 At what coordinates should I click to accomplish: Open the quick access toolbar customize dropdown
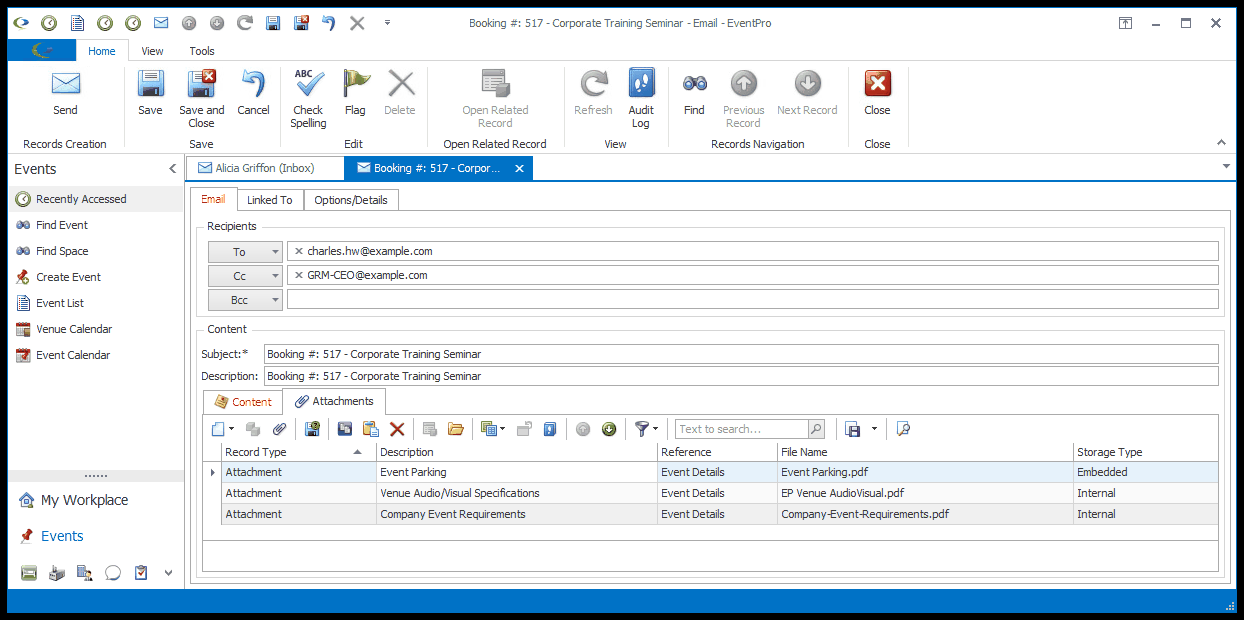(x=387, y=22)
